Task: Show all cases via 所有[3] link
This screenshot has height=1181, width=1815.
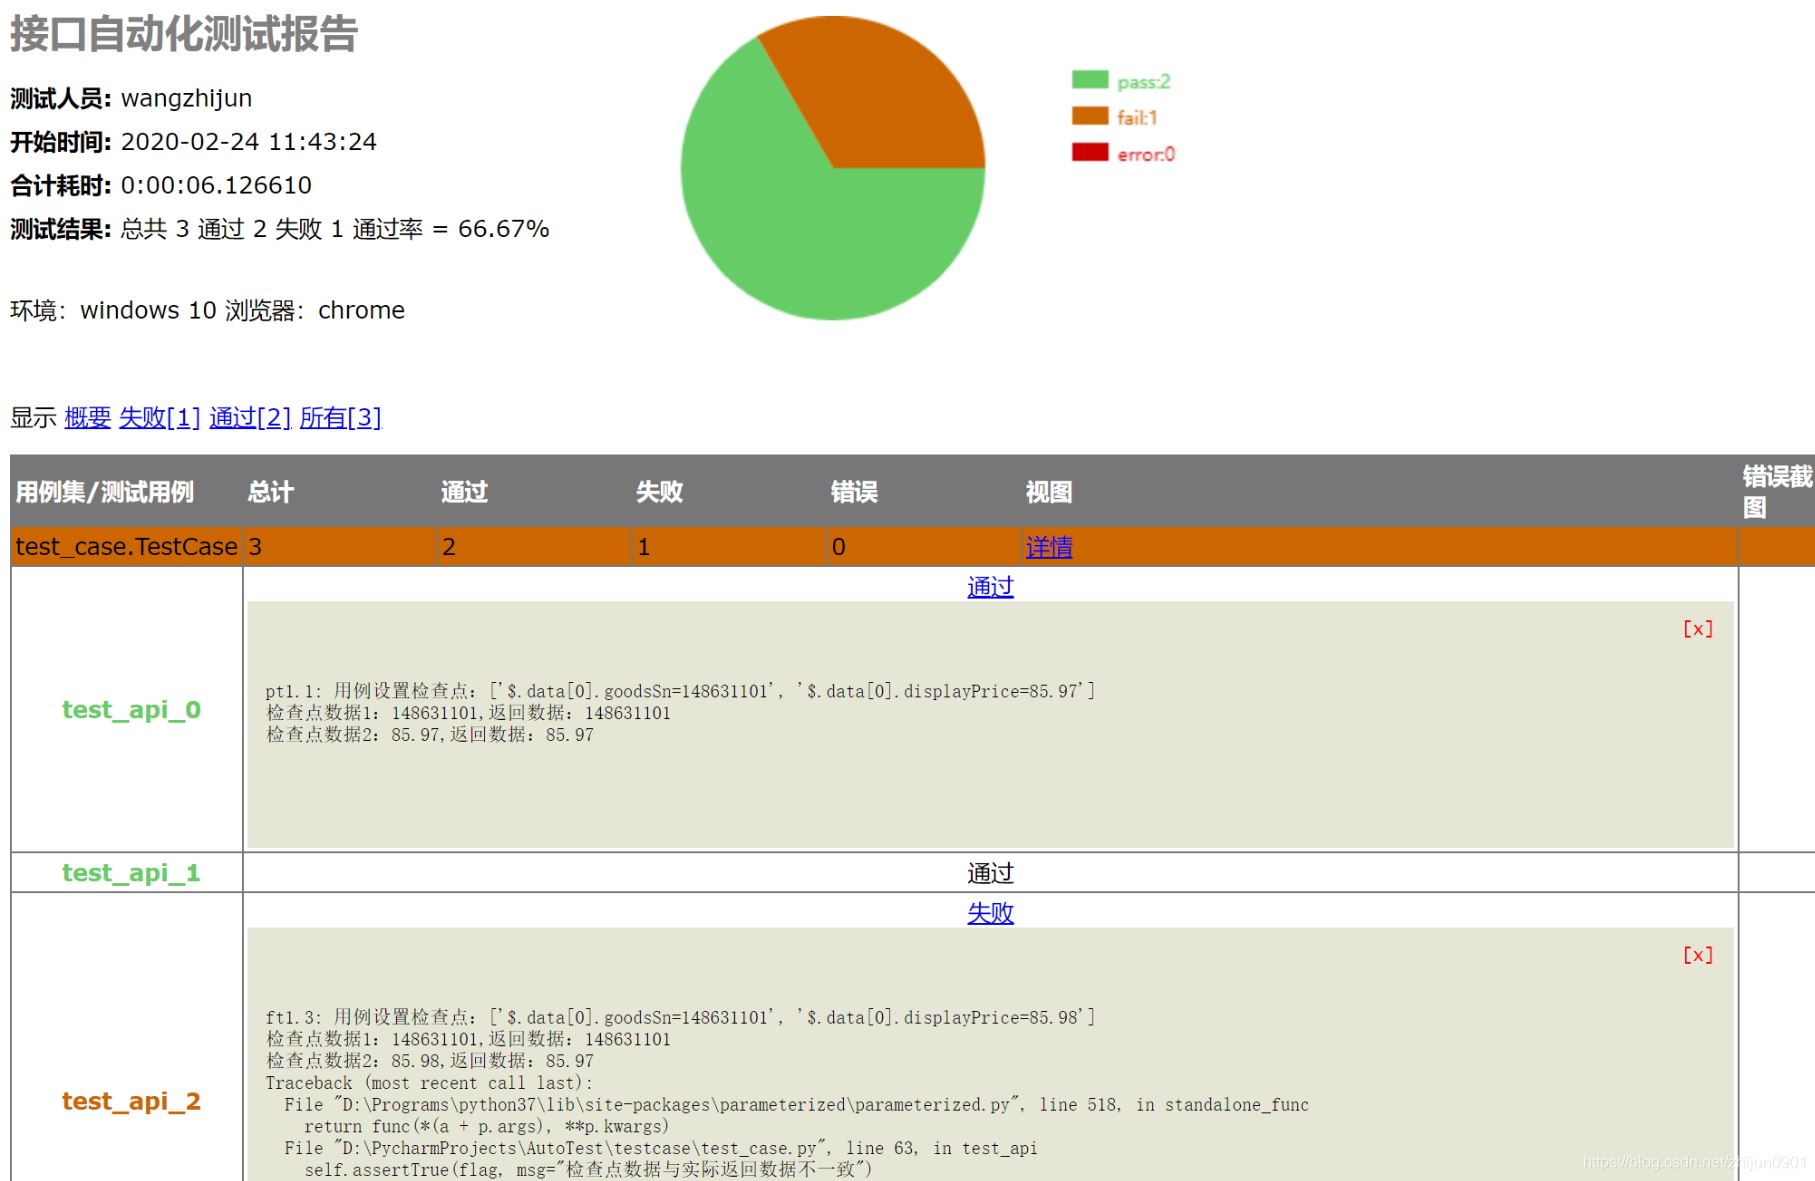Action: (340, 418)
